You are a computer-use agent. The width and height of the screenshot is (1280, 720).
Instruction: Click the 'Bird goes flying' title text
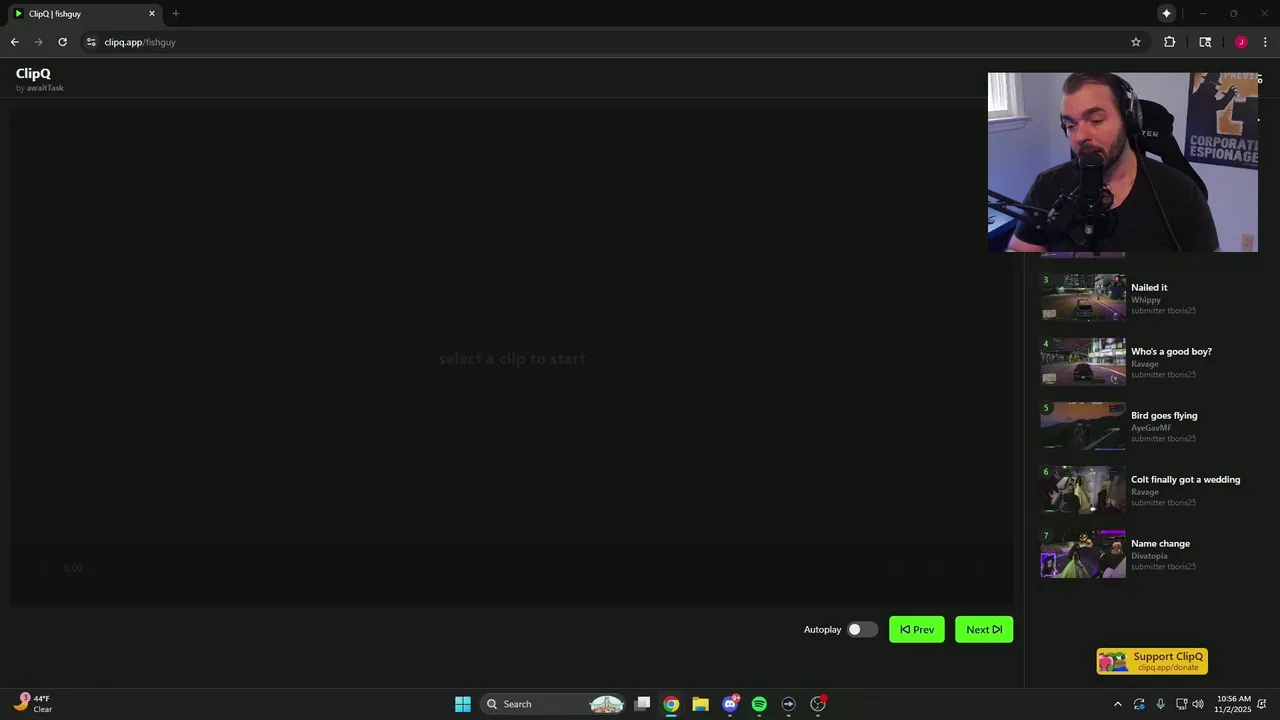(x=1164, y=415)
